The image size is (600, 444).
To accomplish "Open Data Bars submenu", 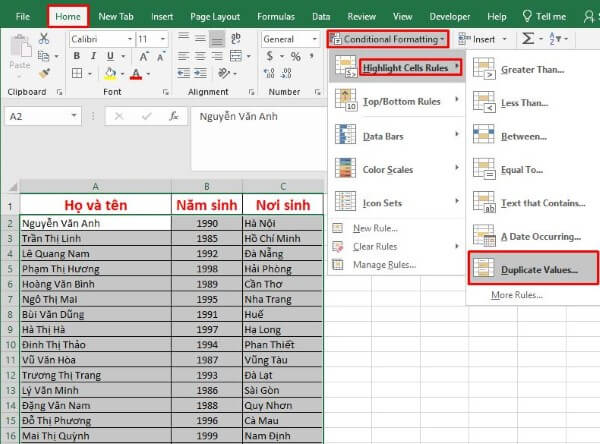I will click(397, 136).
